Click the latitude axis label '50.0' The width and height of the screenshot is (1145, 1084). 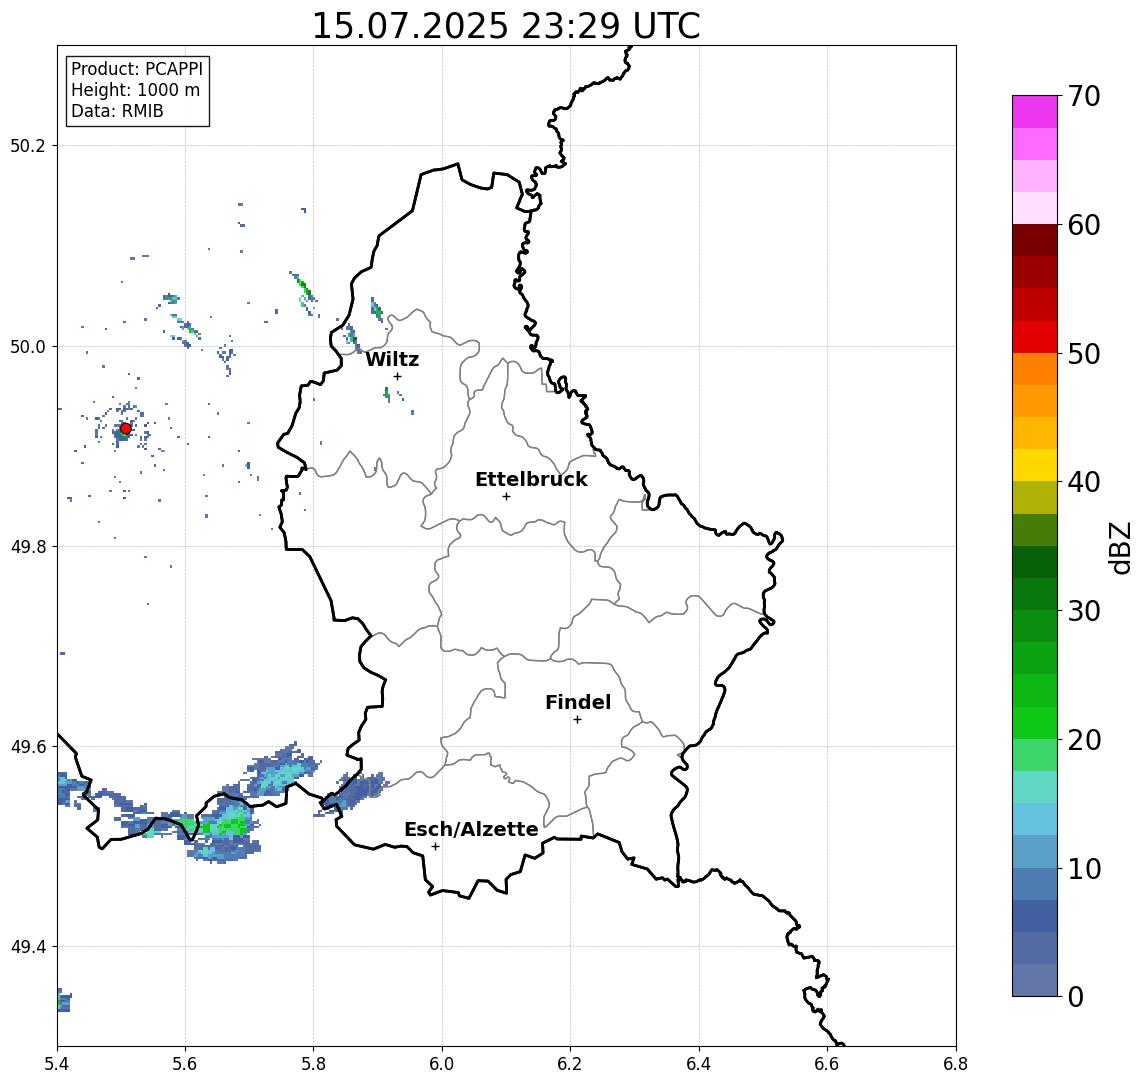click(x=28, y=346)
